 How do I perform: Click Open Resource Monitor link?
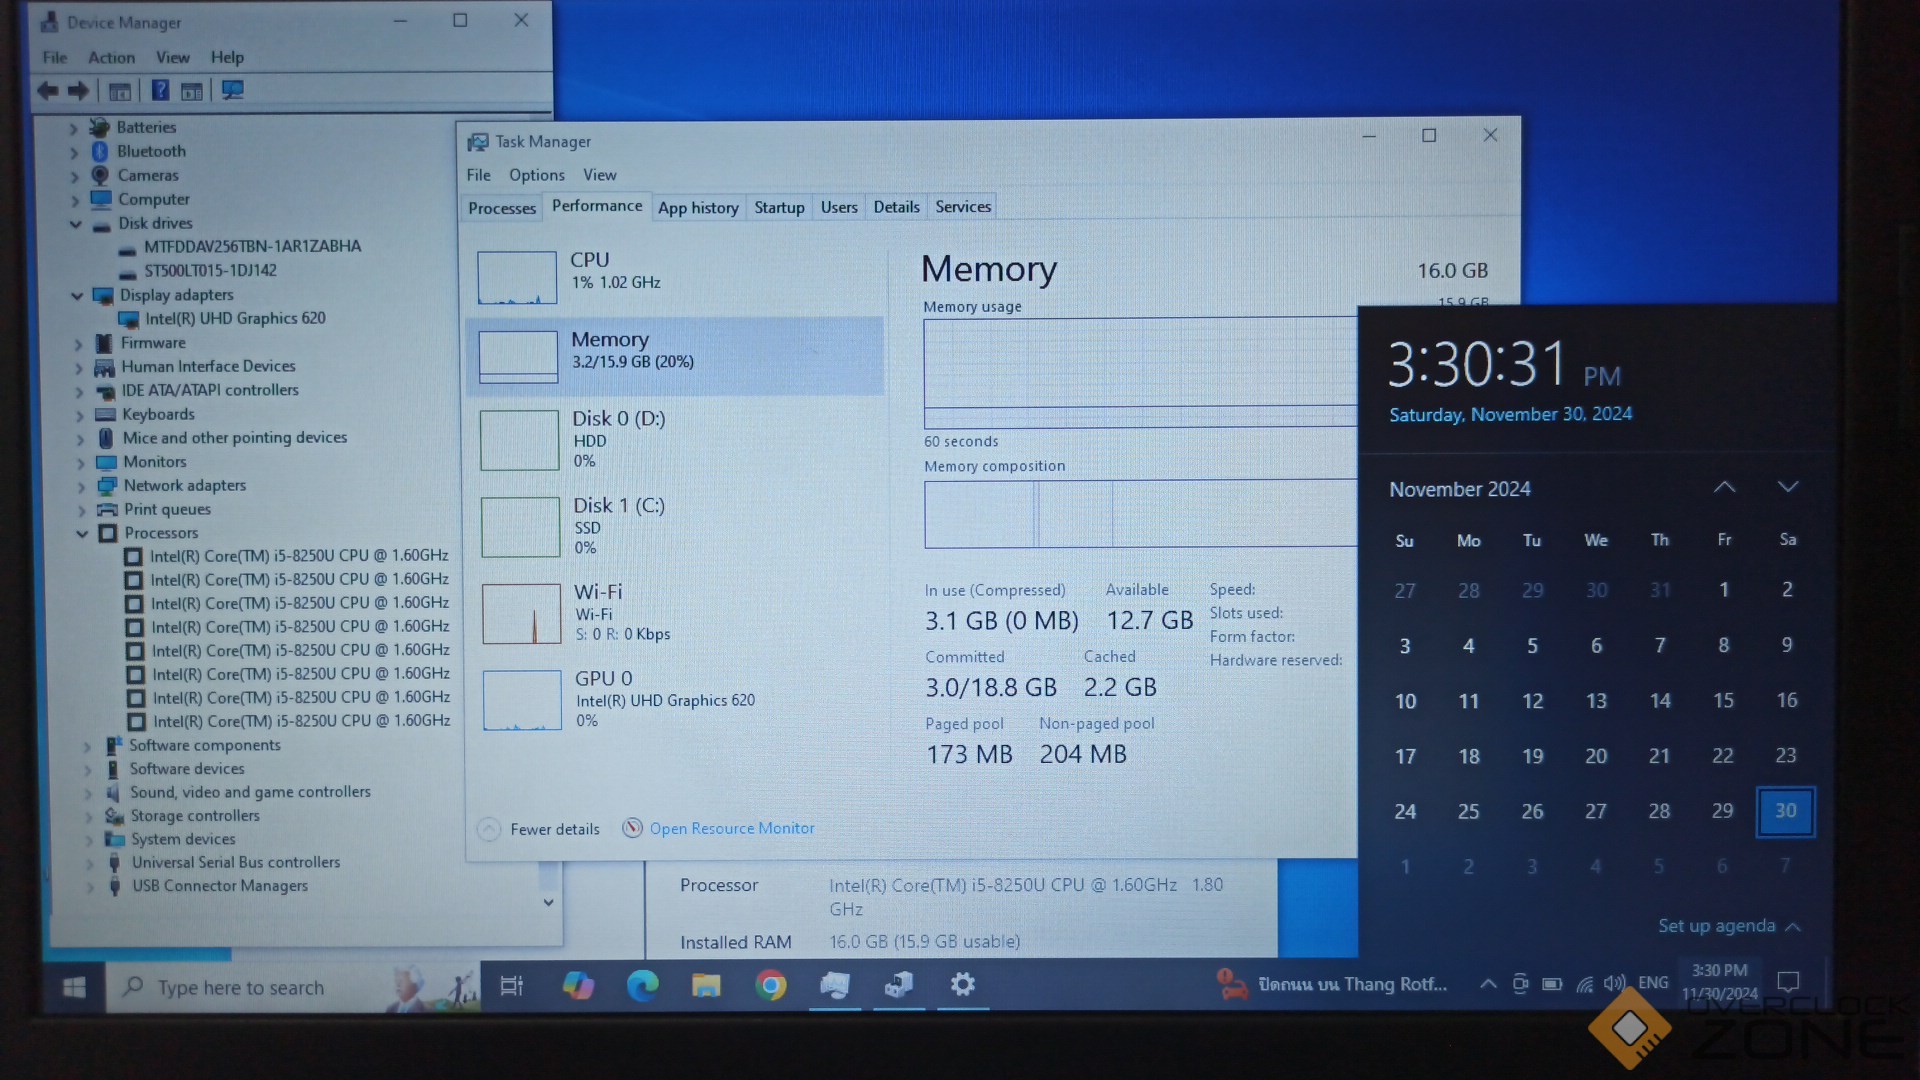tap(731, 829)
